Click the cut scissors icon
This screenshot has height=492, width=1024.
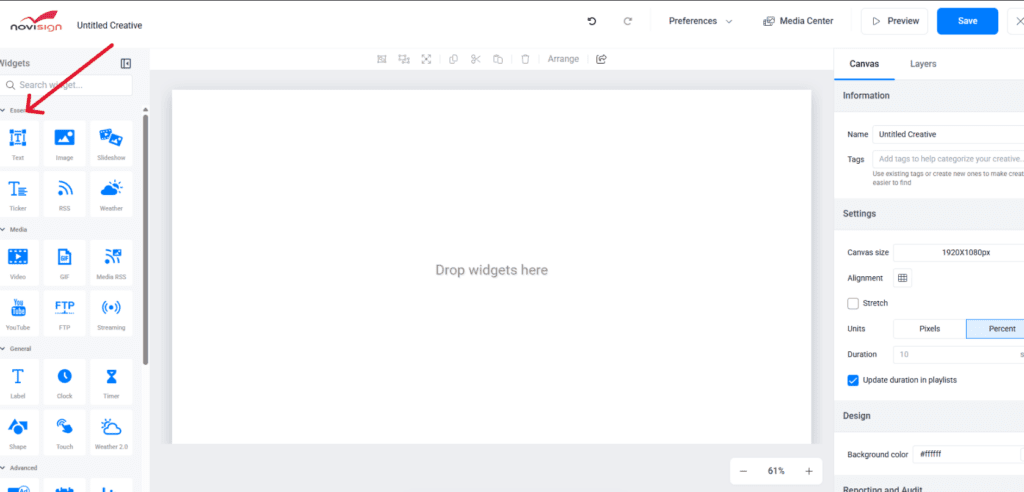point(475,59)
